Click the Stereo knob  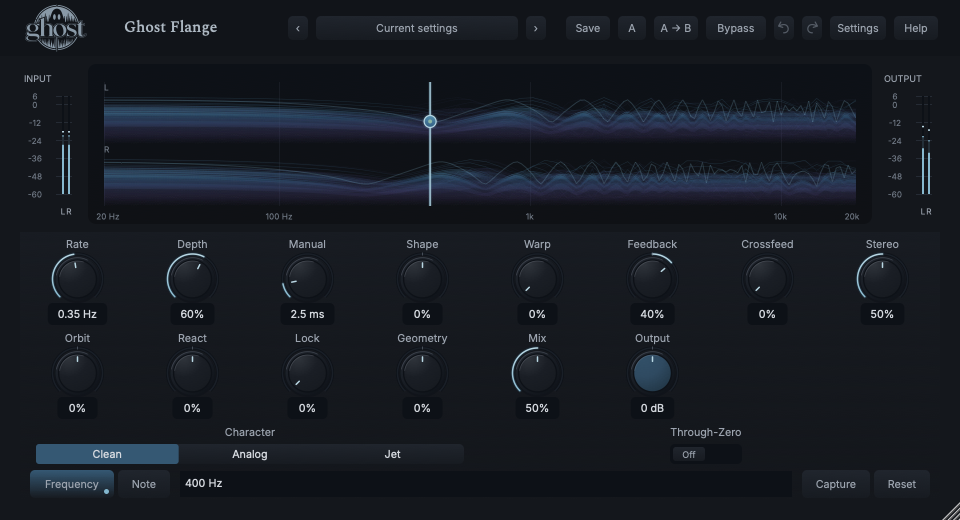882,279
